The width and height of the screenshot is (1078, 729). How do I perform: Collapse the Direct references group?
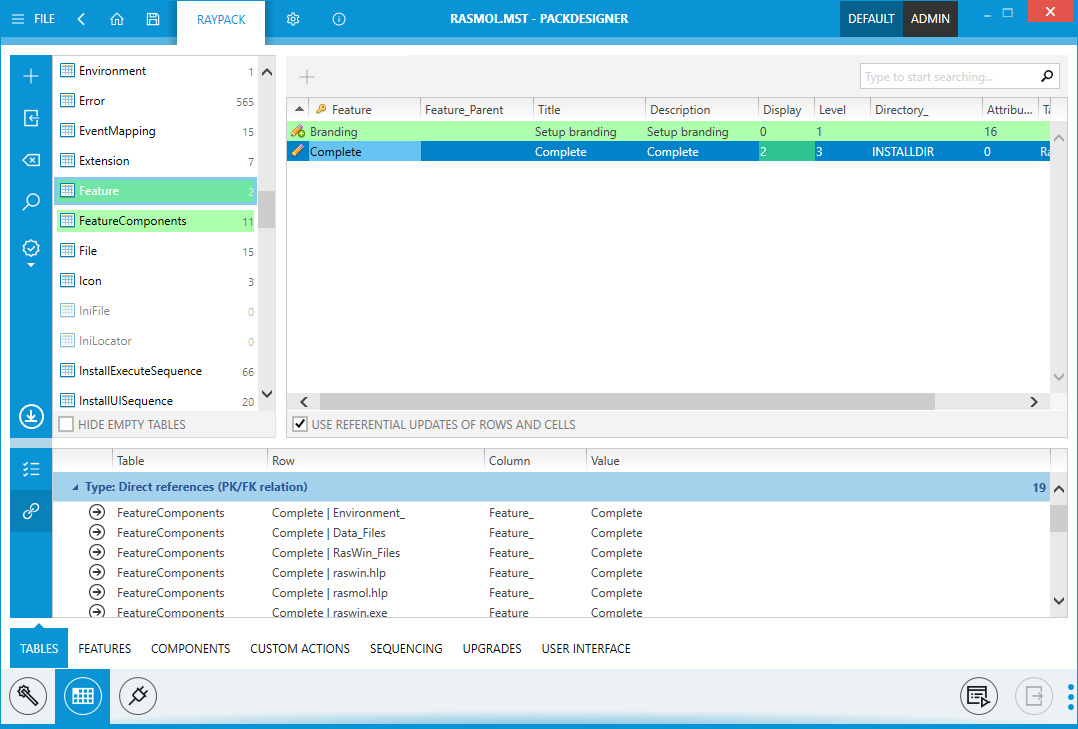point(75,488)
